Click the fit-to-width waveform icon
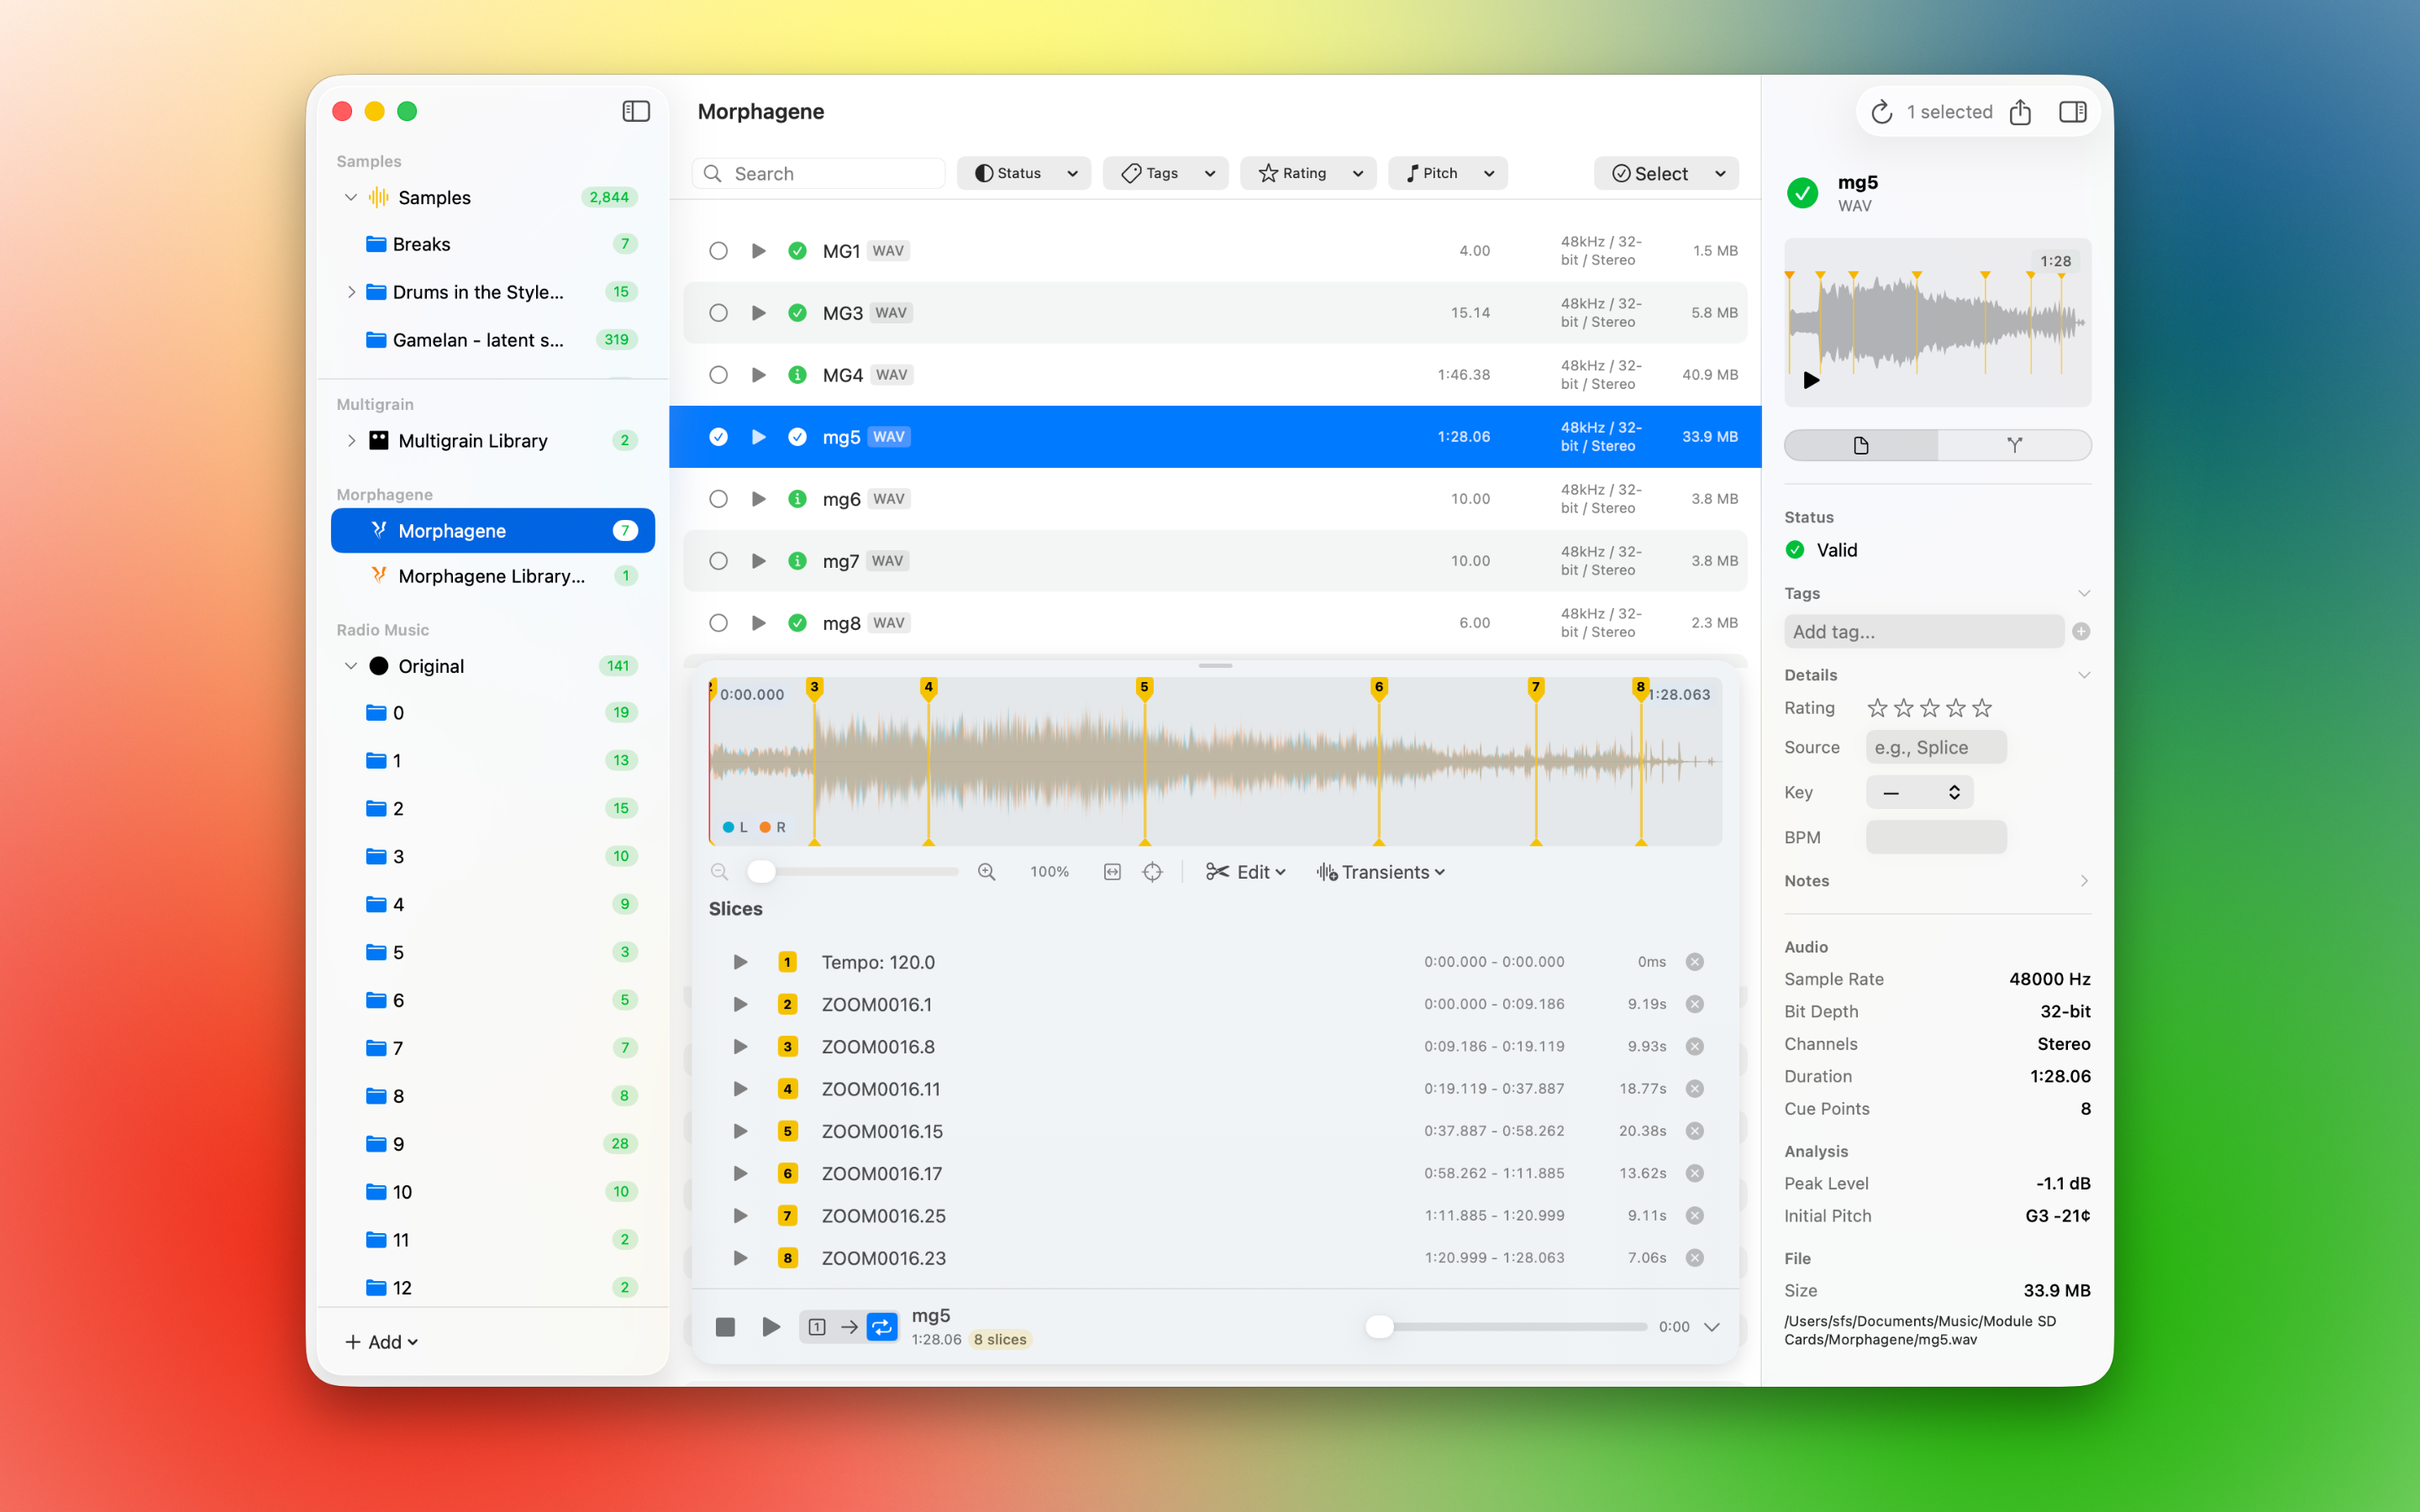This screenshot has height=1512, width=2420. [x=1112, y=872]
